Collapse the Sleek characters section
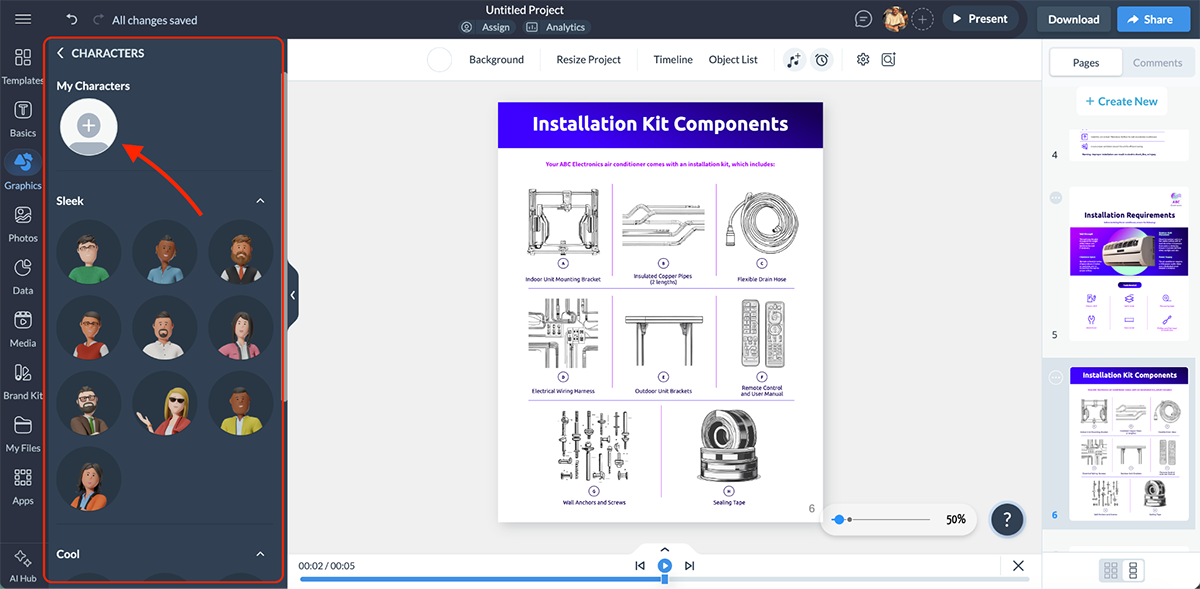This screenshot has height=589, width=1200. (x=260, y=200)
